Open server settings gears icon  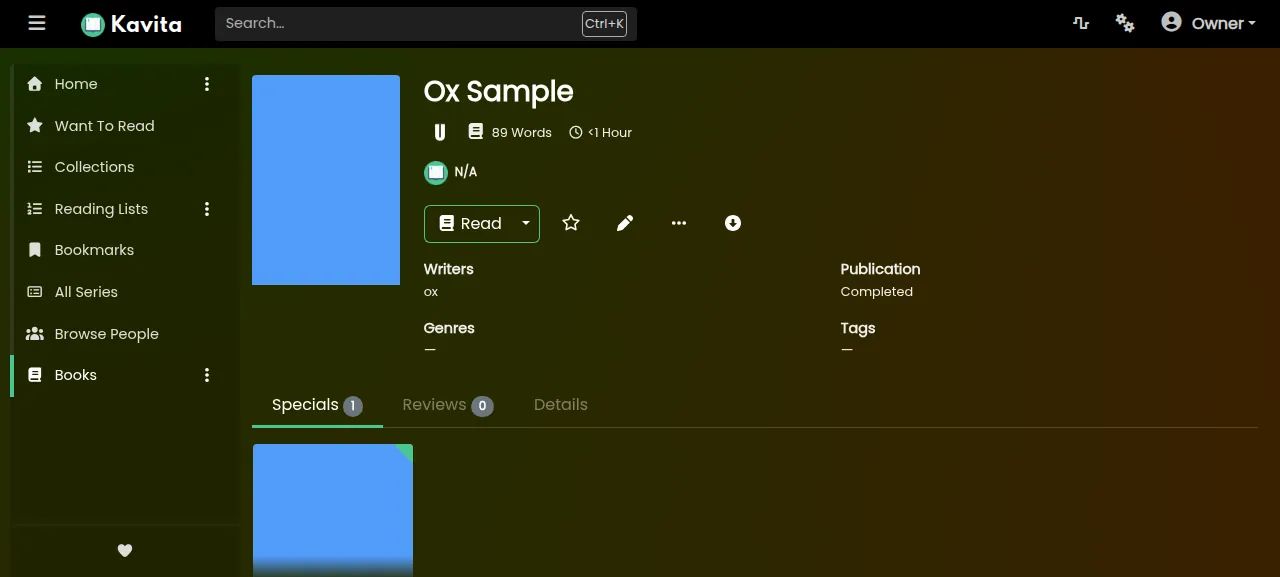coord(1125,23)
